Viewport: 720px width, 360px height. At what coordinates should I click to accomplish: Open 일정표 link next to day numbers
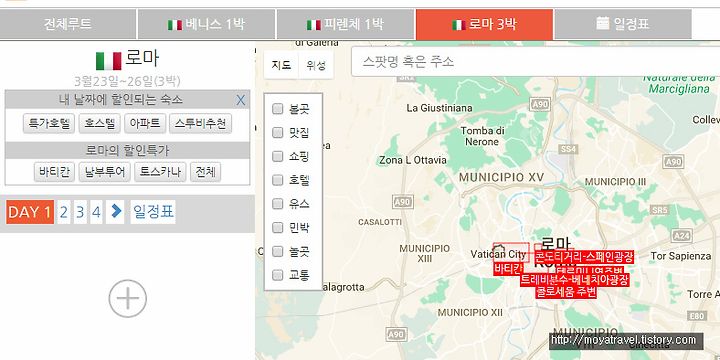tap(153, 212)
